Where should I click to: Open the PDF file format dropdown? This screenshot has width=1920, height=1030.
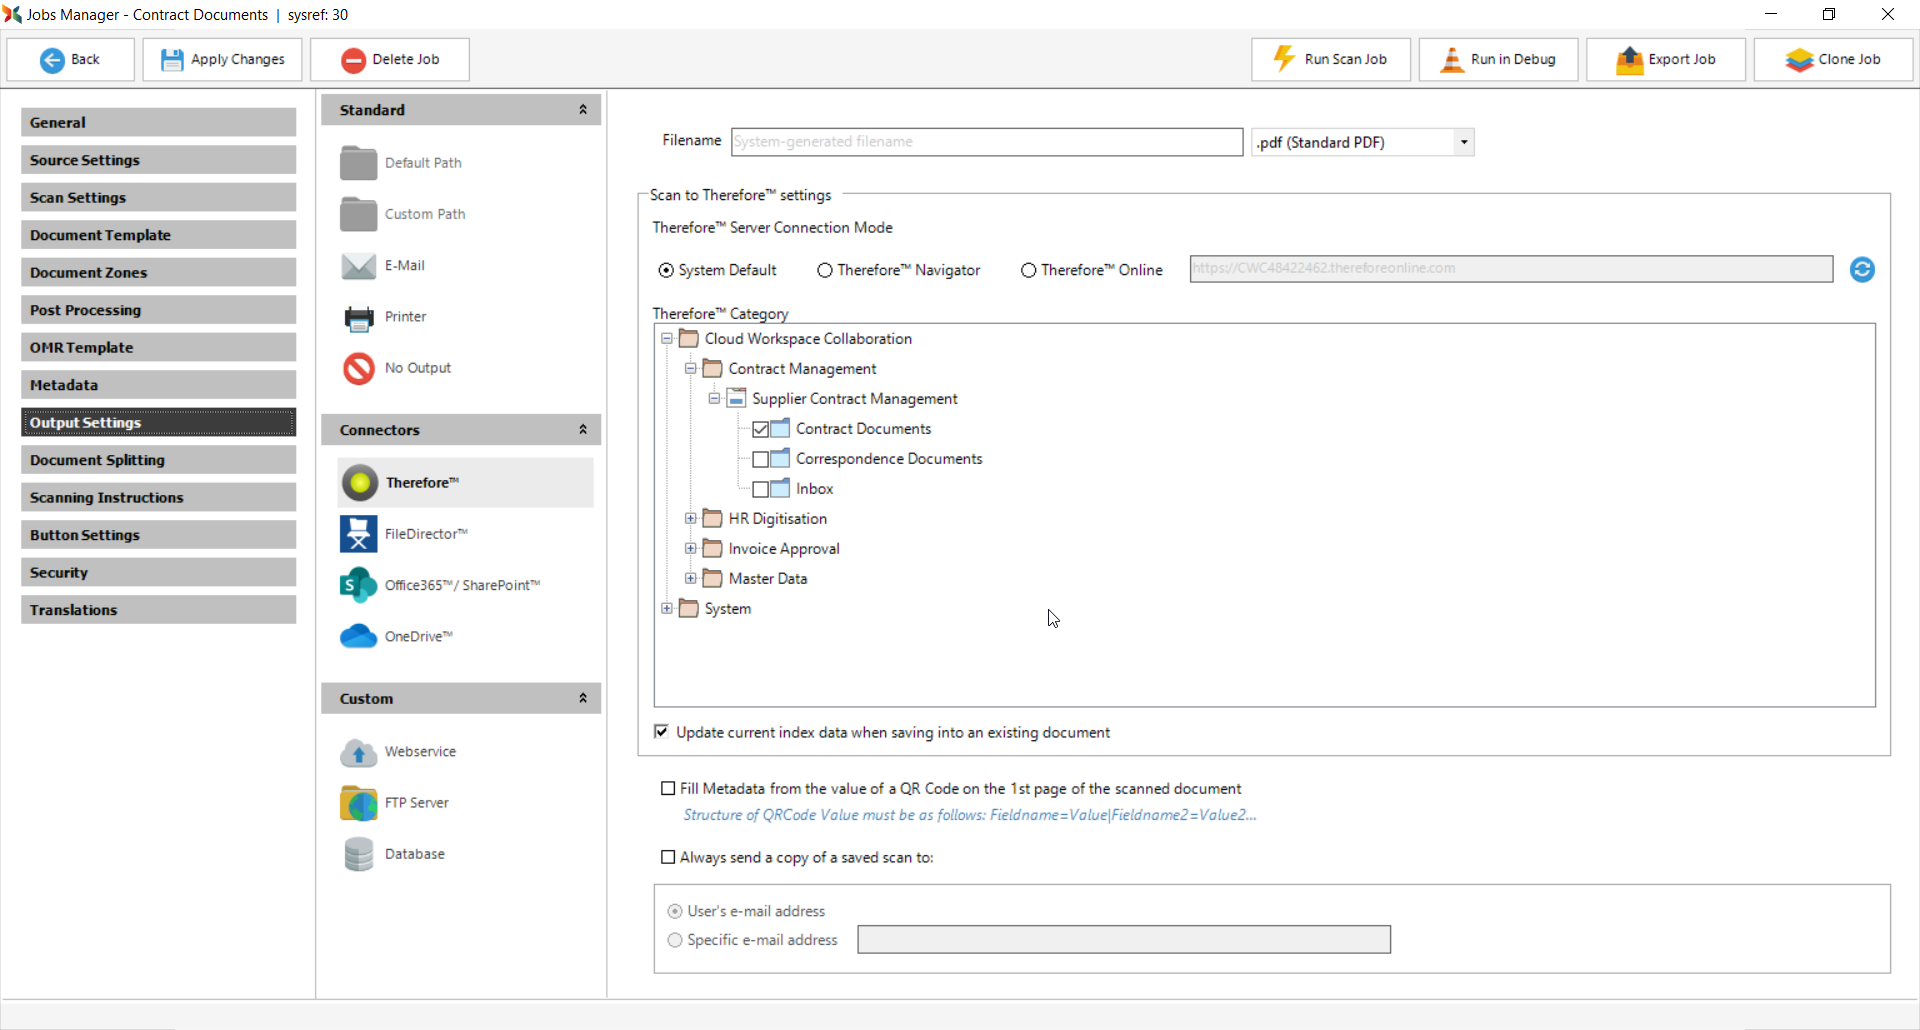pyautogui.click(x=1463, y=142)
